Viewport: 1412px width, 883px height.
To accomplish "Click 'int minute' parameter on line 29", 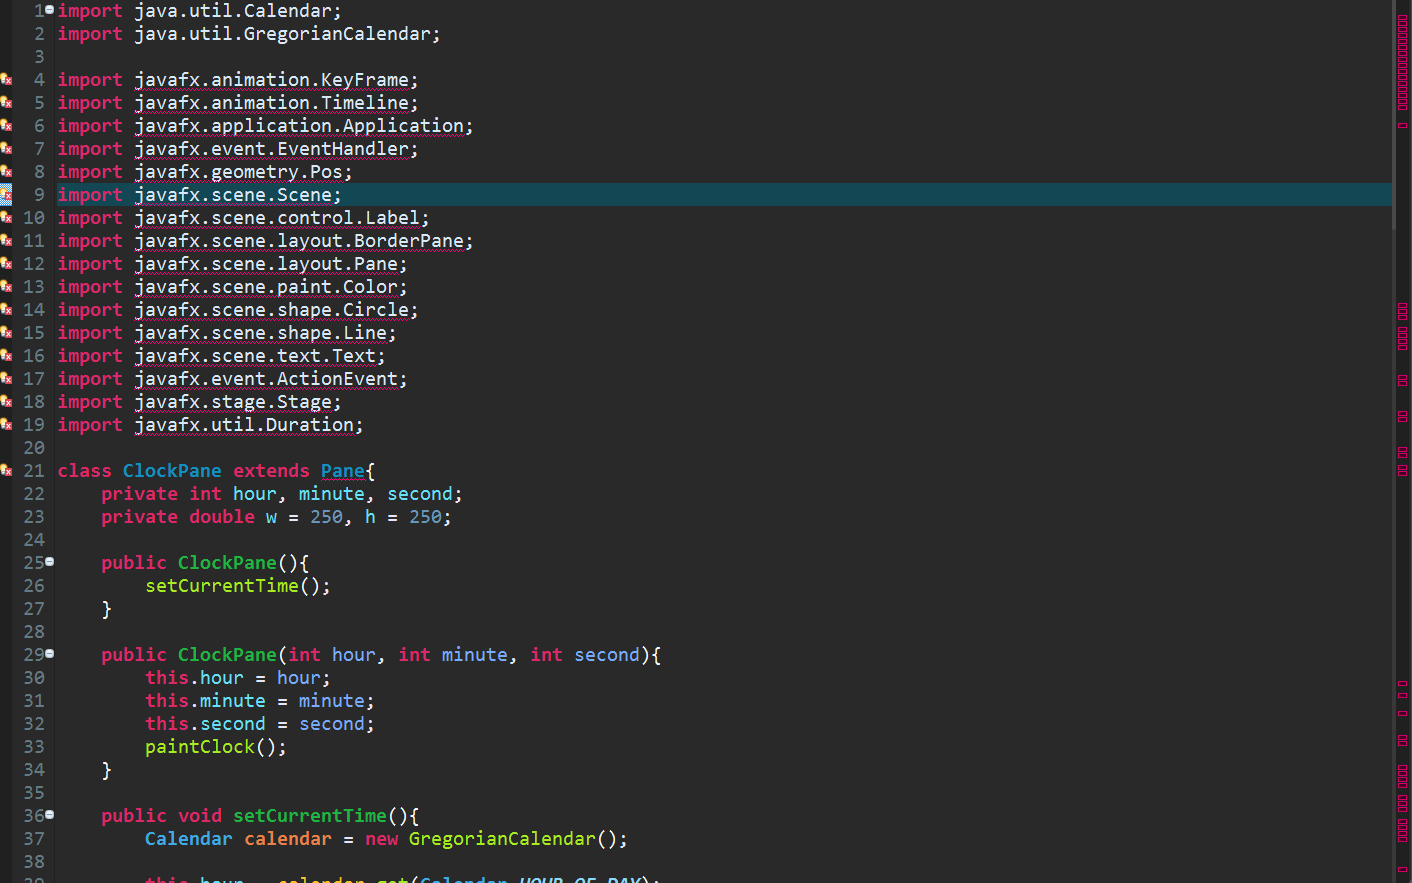I will click(453, 655).
